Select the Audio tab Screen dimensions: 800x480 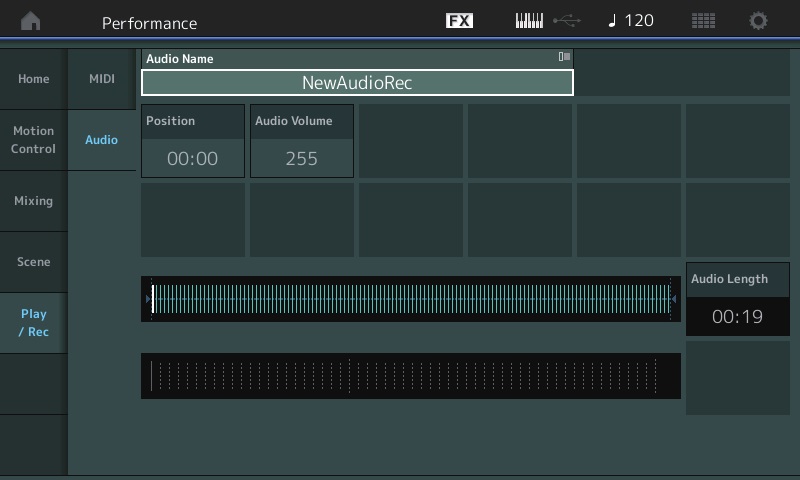pyautogui.click(x=102, y=140)
